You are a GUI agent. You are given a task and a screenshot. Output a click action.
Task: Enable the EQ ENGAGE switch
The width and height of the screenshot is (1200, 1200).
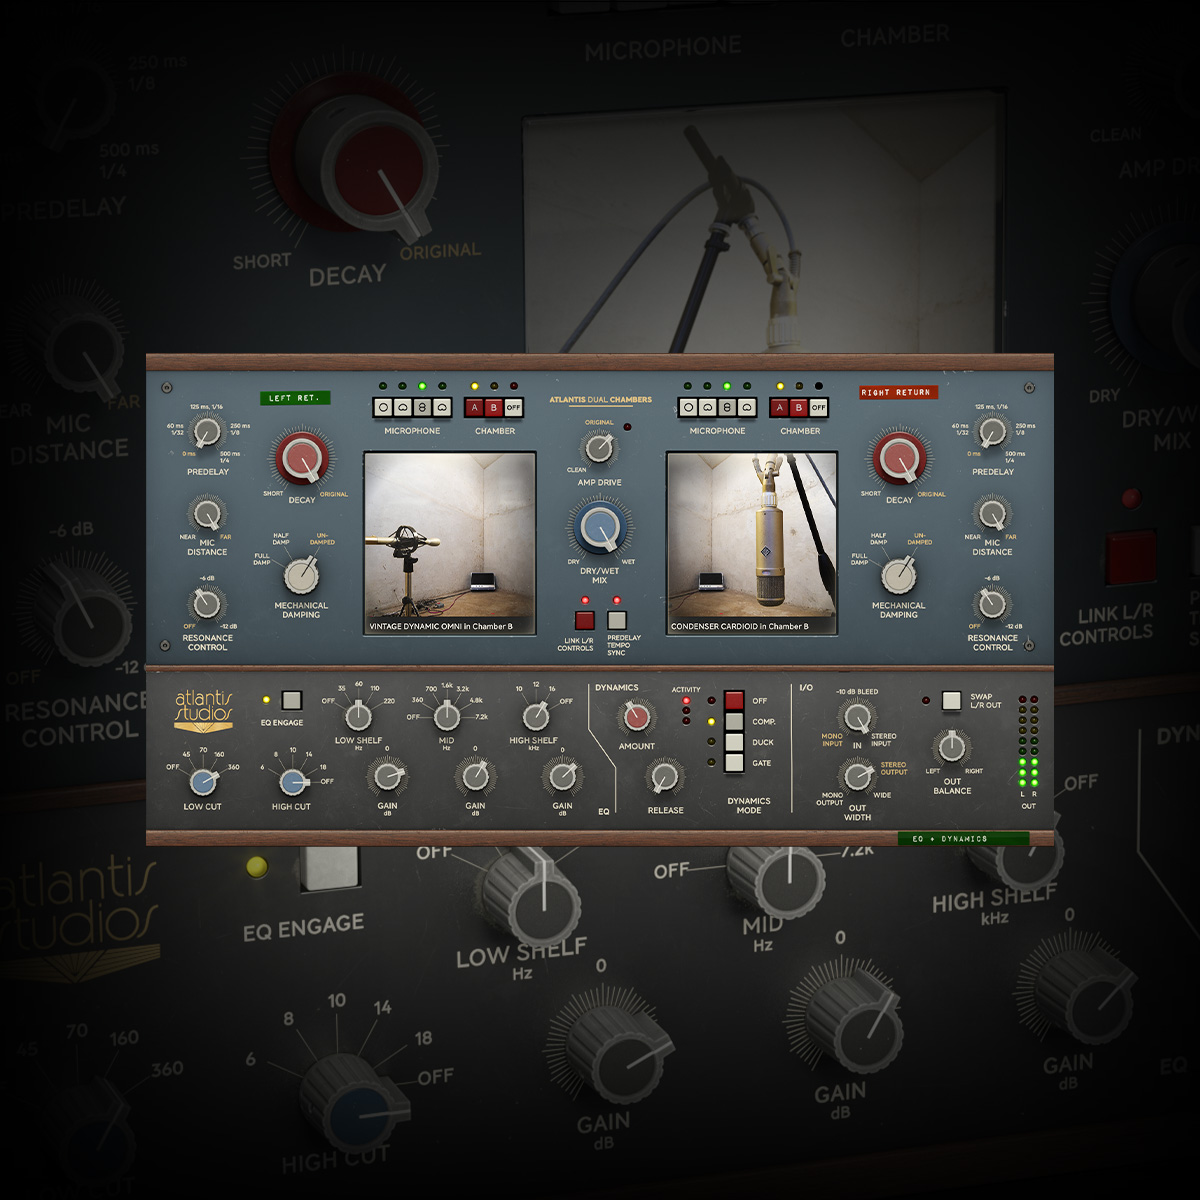click(291, 701)
